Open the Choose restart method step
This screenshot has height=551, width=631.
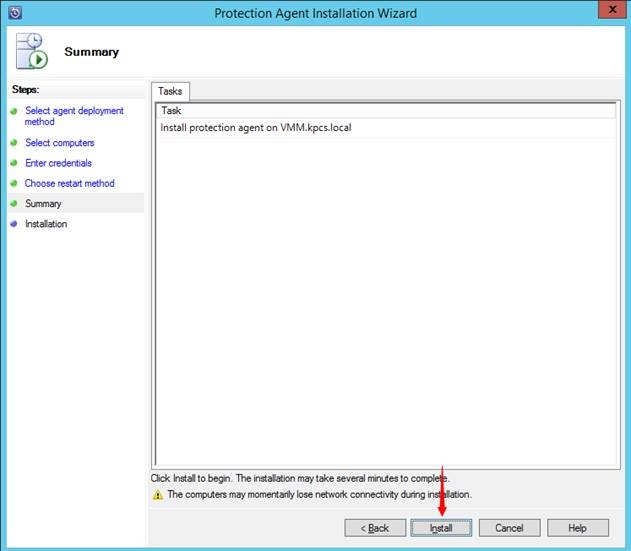[69, 183]
